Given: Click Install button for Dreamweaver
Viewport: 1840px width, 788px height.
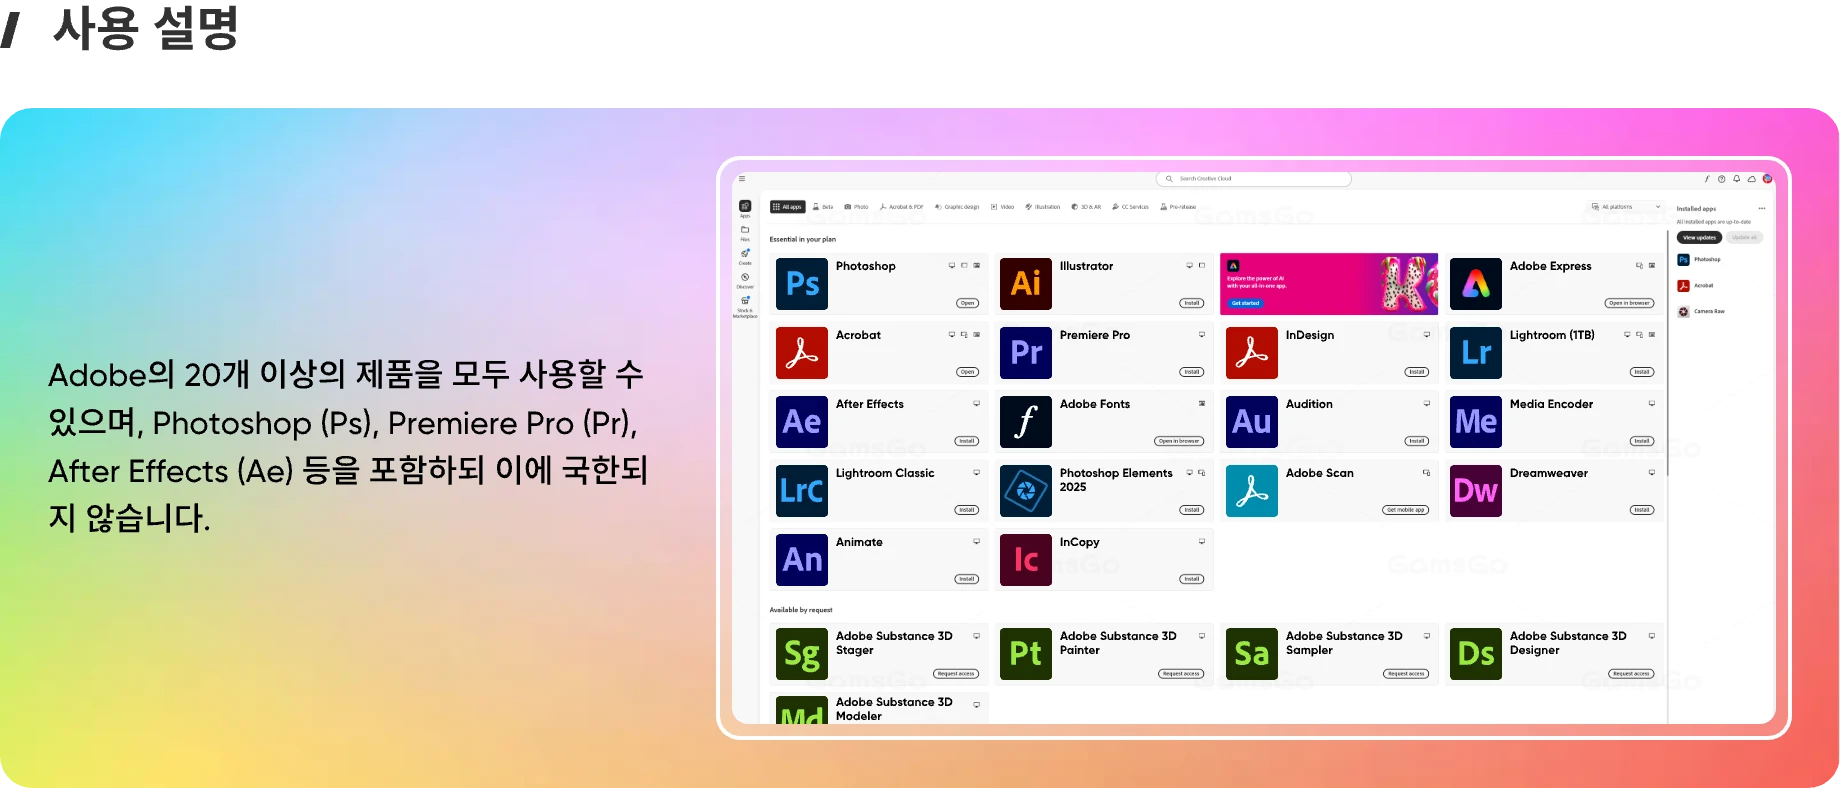Looking at the screenshot, I should [x=1642, y=510].
